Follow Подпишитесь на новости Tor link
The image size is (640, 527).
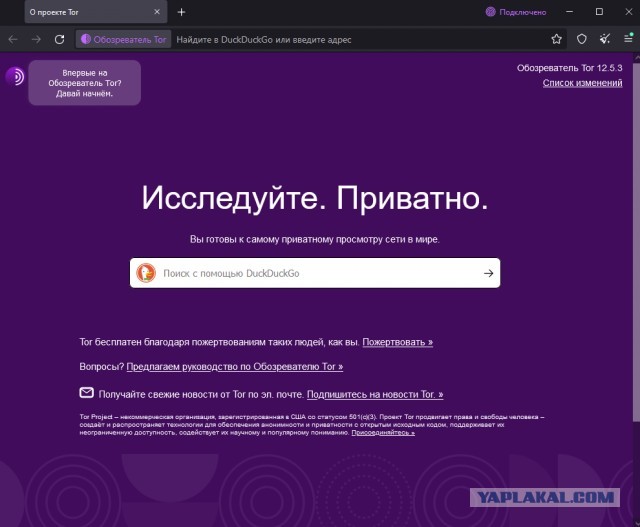375,394
